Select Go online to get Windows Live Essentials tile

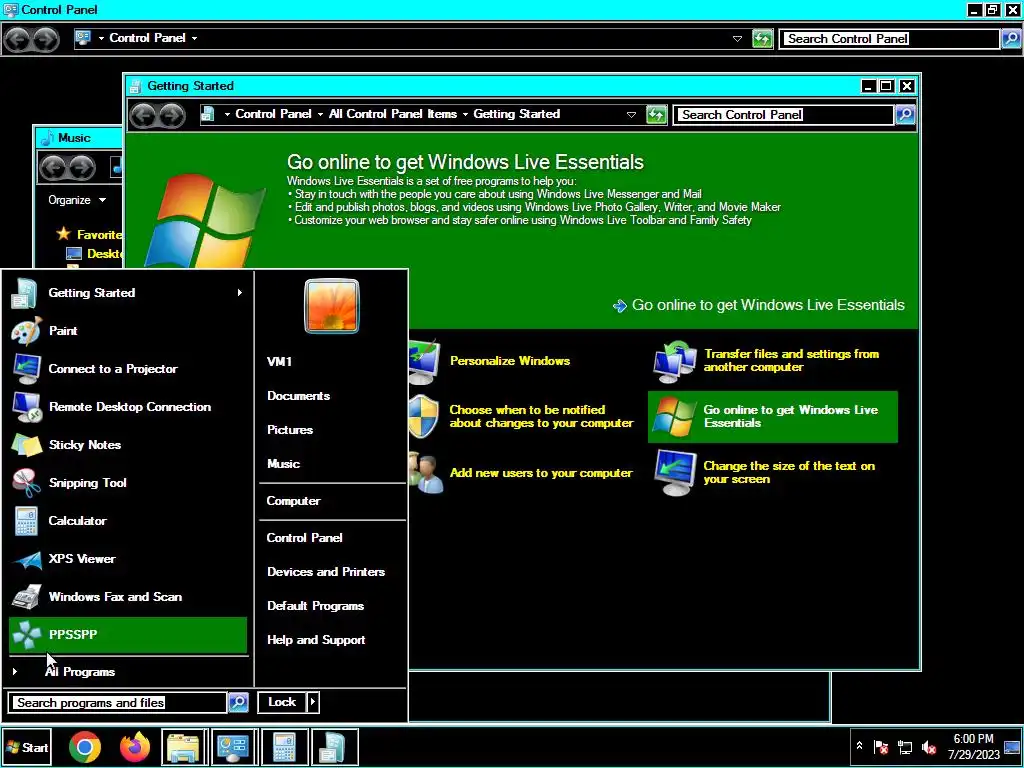coord(773,417)
